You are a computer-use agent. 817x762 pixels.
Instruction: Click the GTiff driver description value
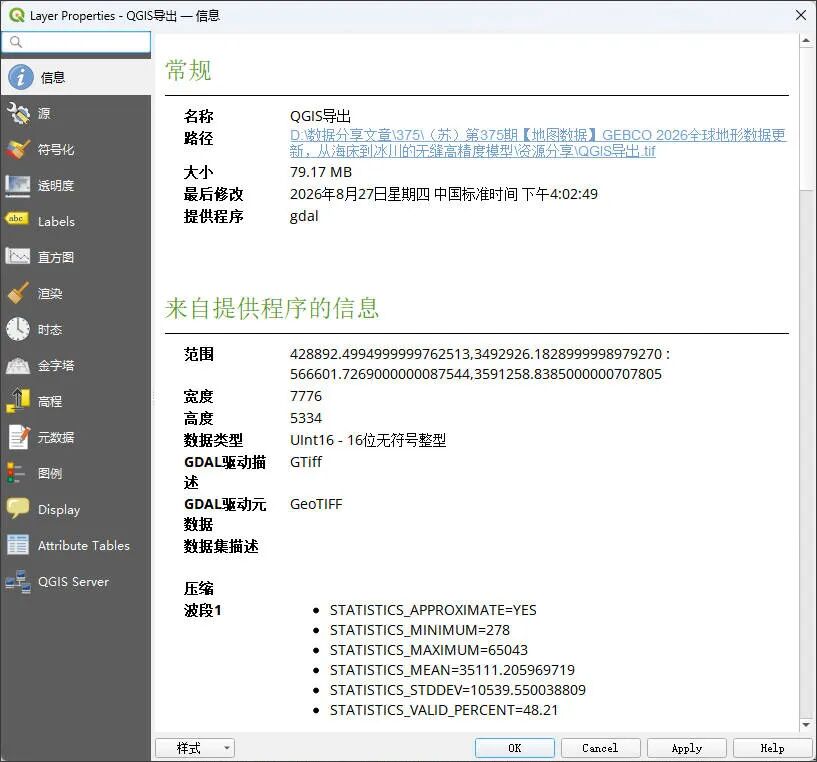click(x=306, y=462)
